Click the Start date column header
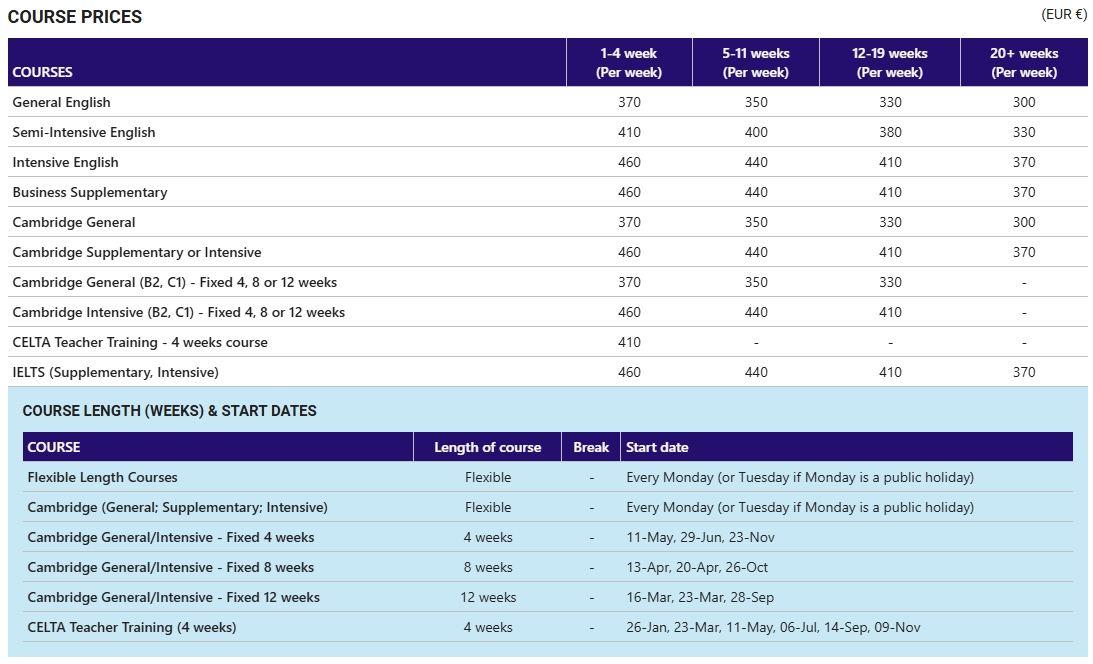This screenshot has height=664, width=1093. (657, 447)
